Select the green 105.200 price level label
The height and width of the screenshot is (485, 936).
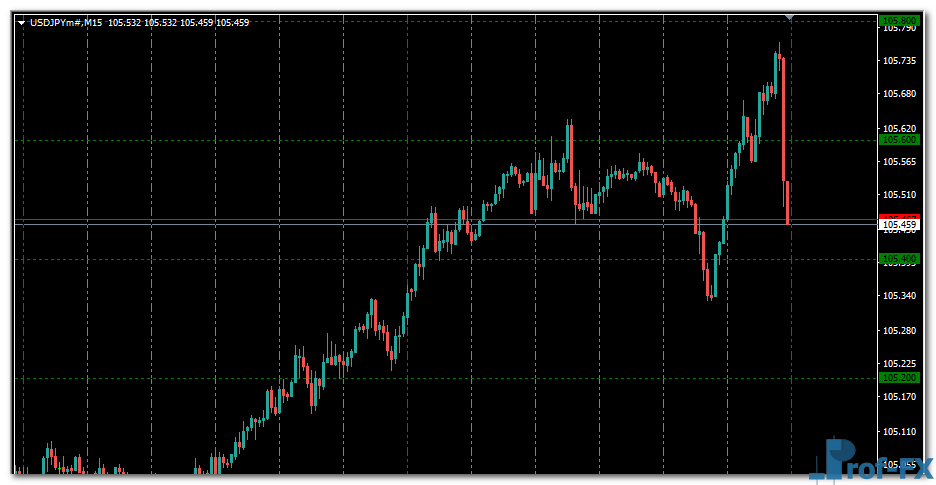click(x=897, y=378)
